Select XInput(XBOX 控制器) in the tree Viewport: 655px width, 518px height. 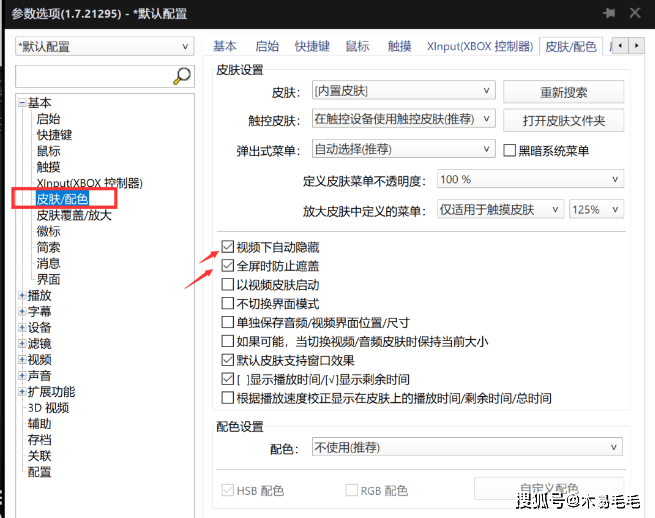[89, 183]
